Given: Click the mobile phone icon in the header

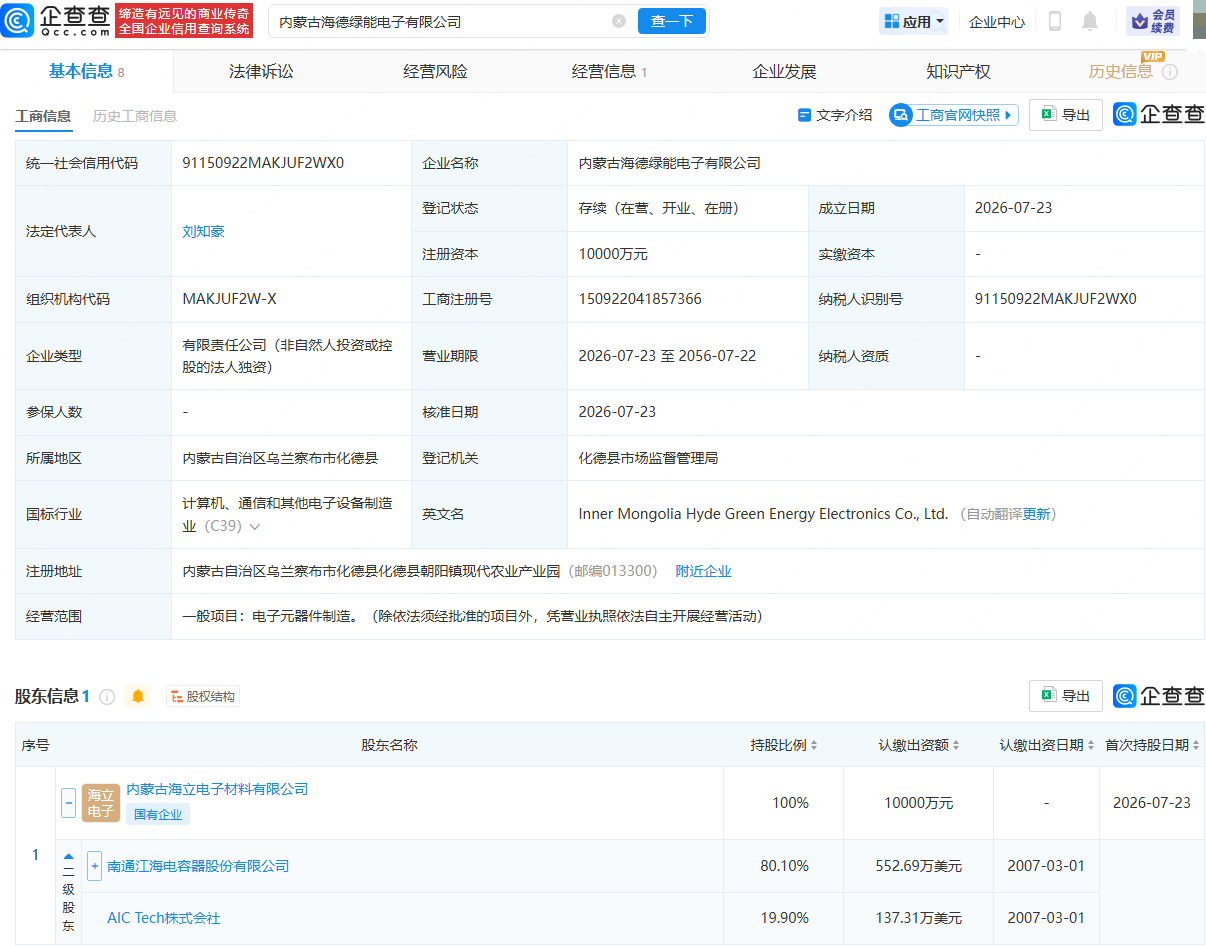Looking at the screenshot, I should click(1054, 21).
